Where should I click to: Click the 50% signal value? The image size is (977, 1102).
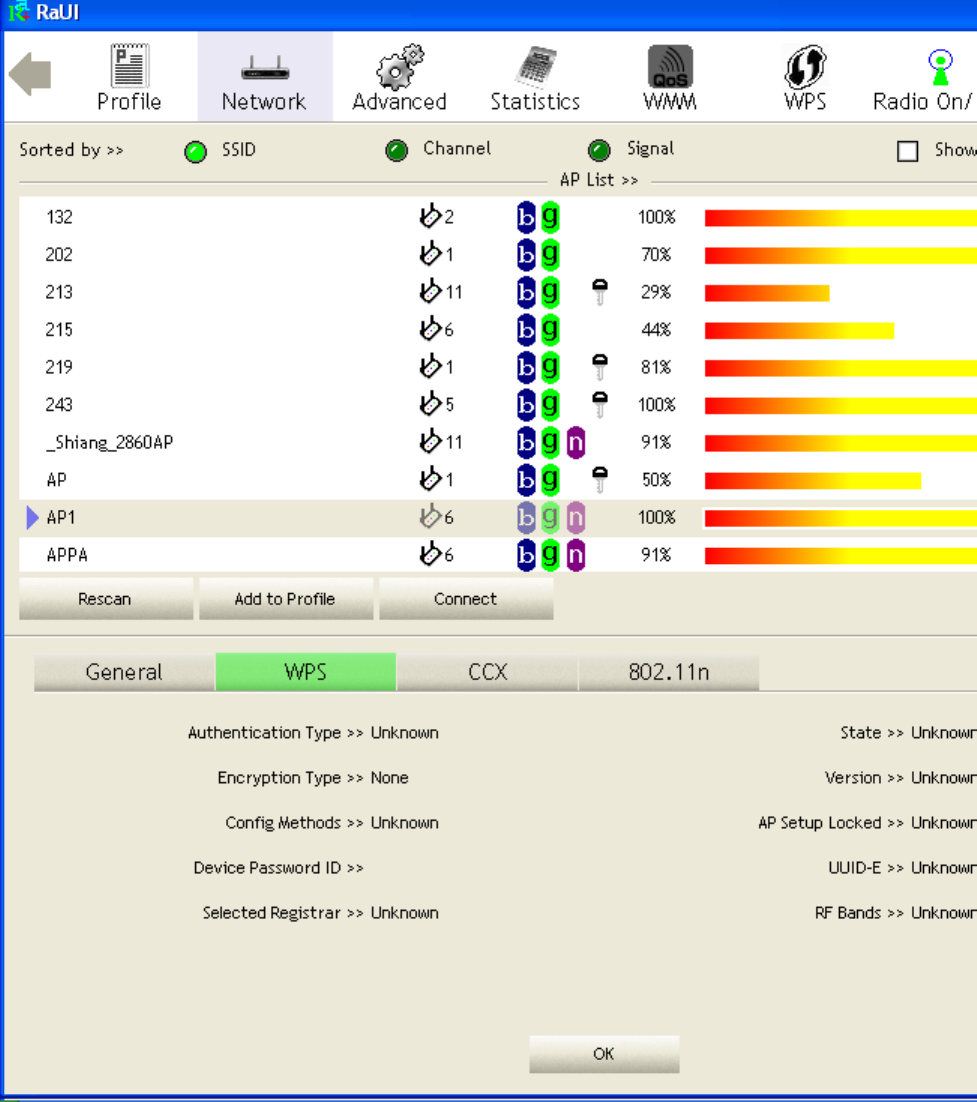point(656,480)
